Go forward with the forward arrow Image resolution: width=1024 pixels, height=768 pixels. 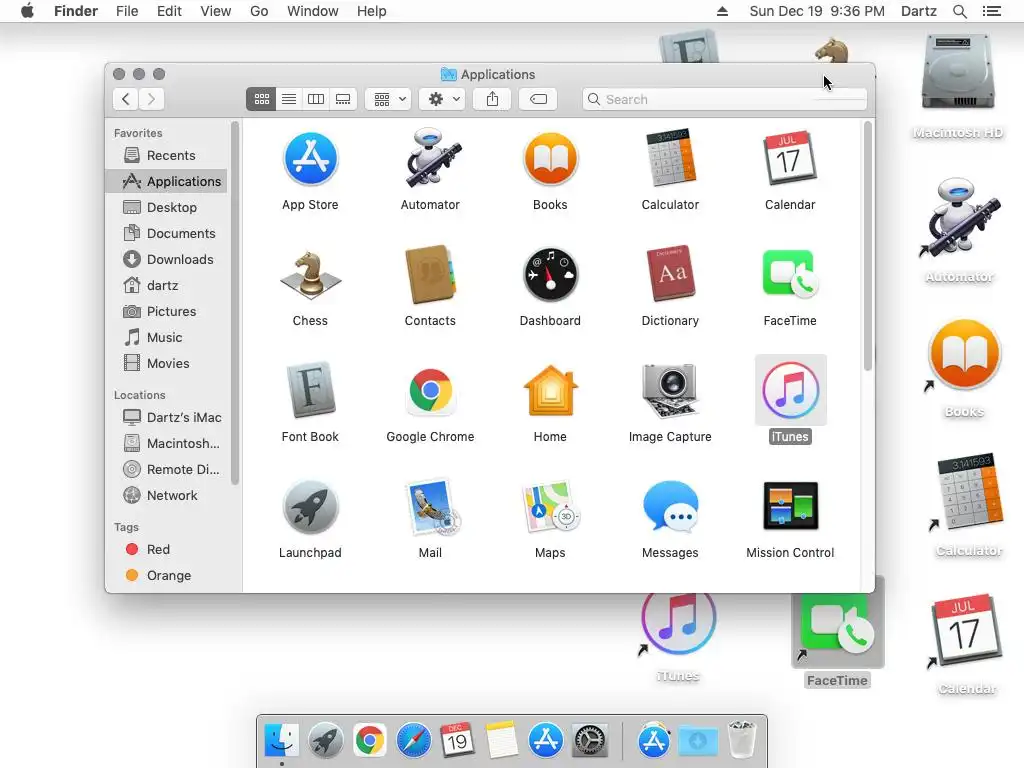[152, 99]
